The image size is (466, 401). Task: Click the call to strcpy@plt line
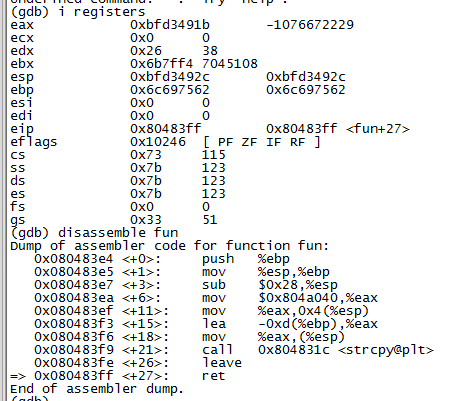(x=234, y=350)
